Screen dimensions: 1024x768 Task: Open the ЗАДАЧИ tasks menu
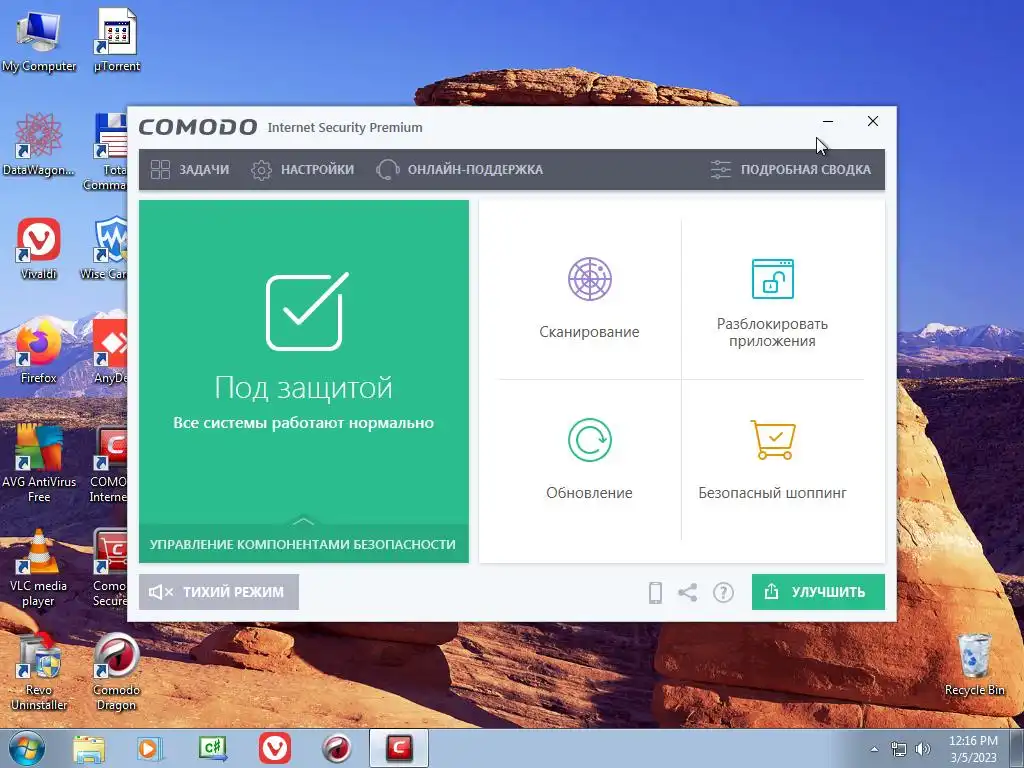(x=189, y=170)
